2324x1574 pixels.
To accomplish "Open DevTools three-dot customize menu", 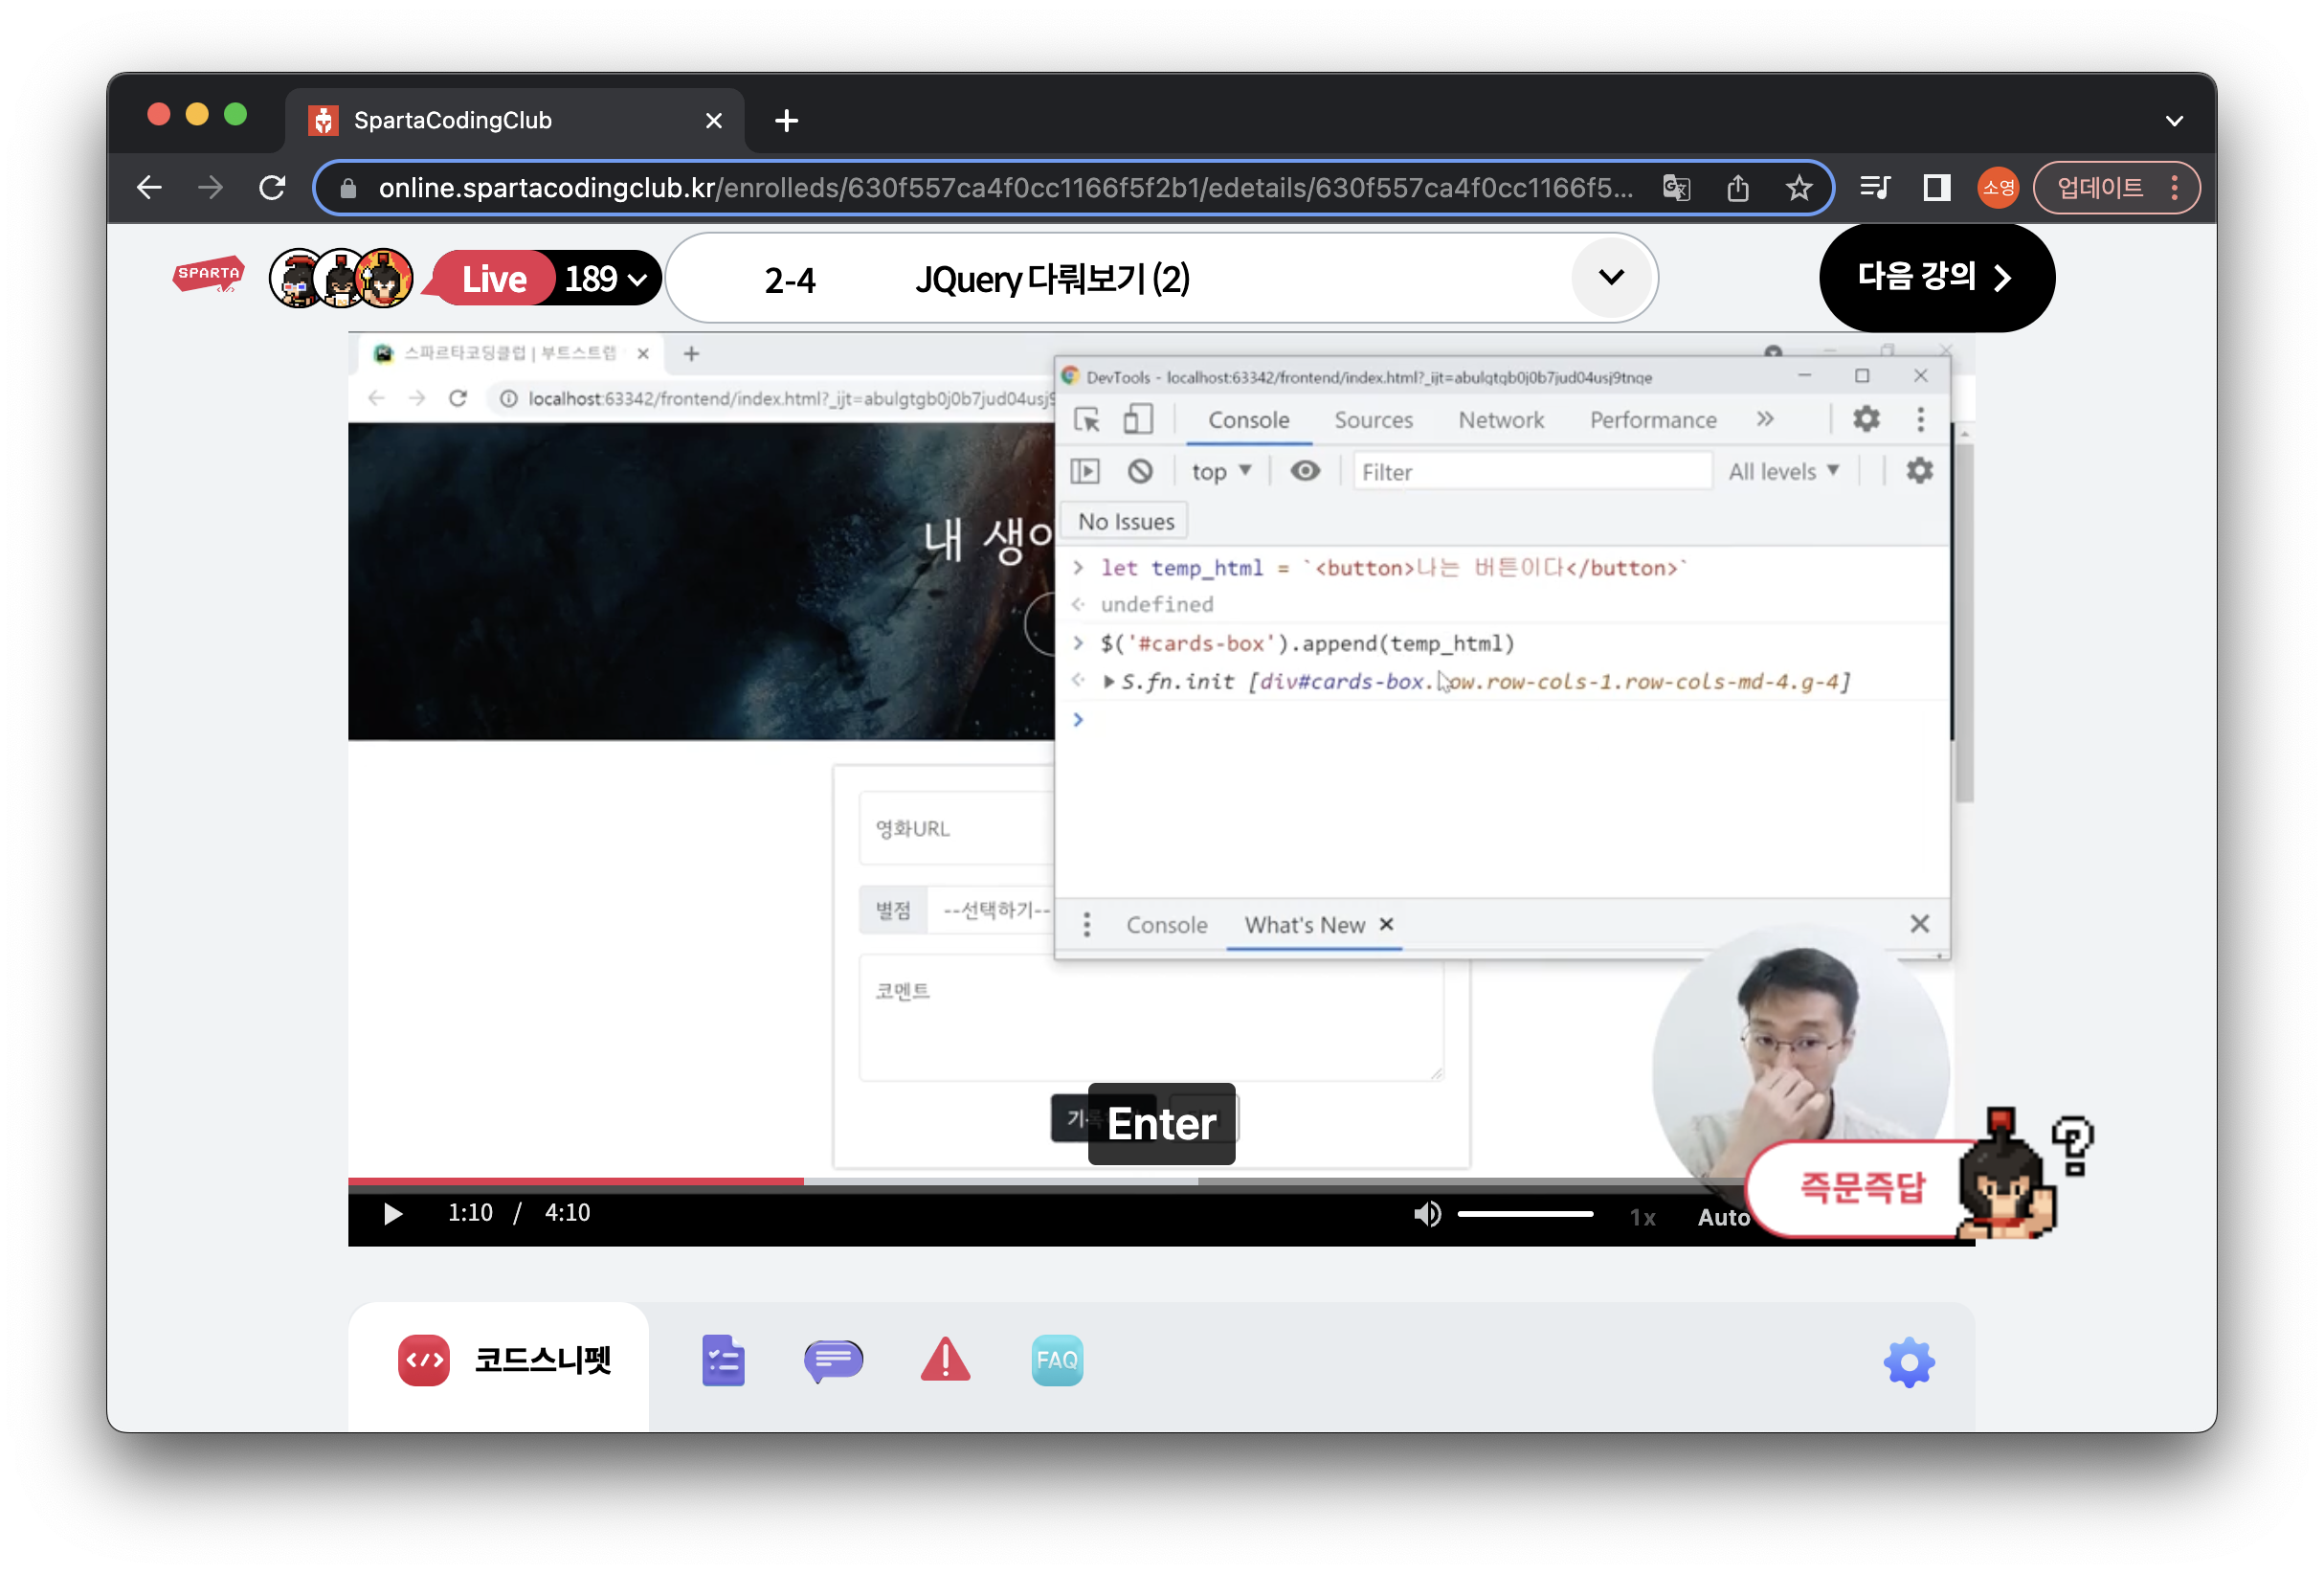I will 1920,419.
